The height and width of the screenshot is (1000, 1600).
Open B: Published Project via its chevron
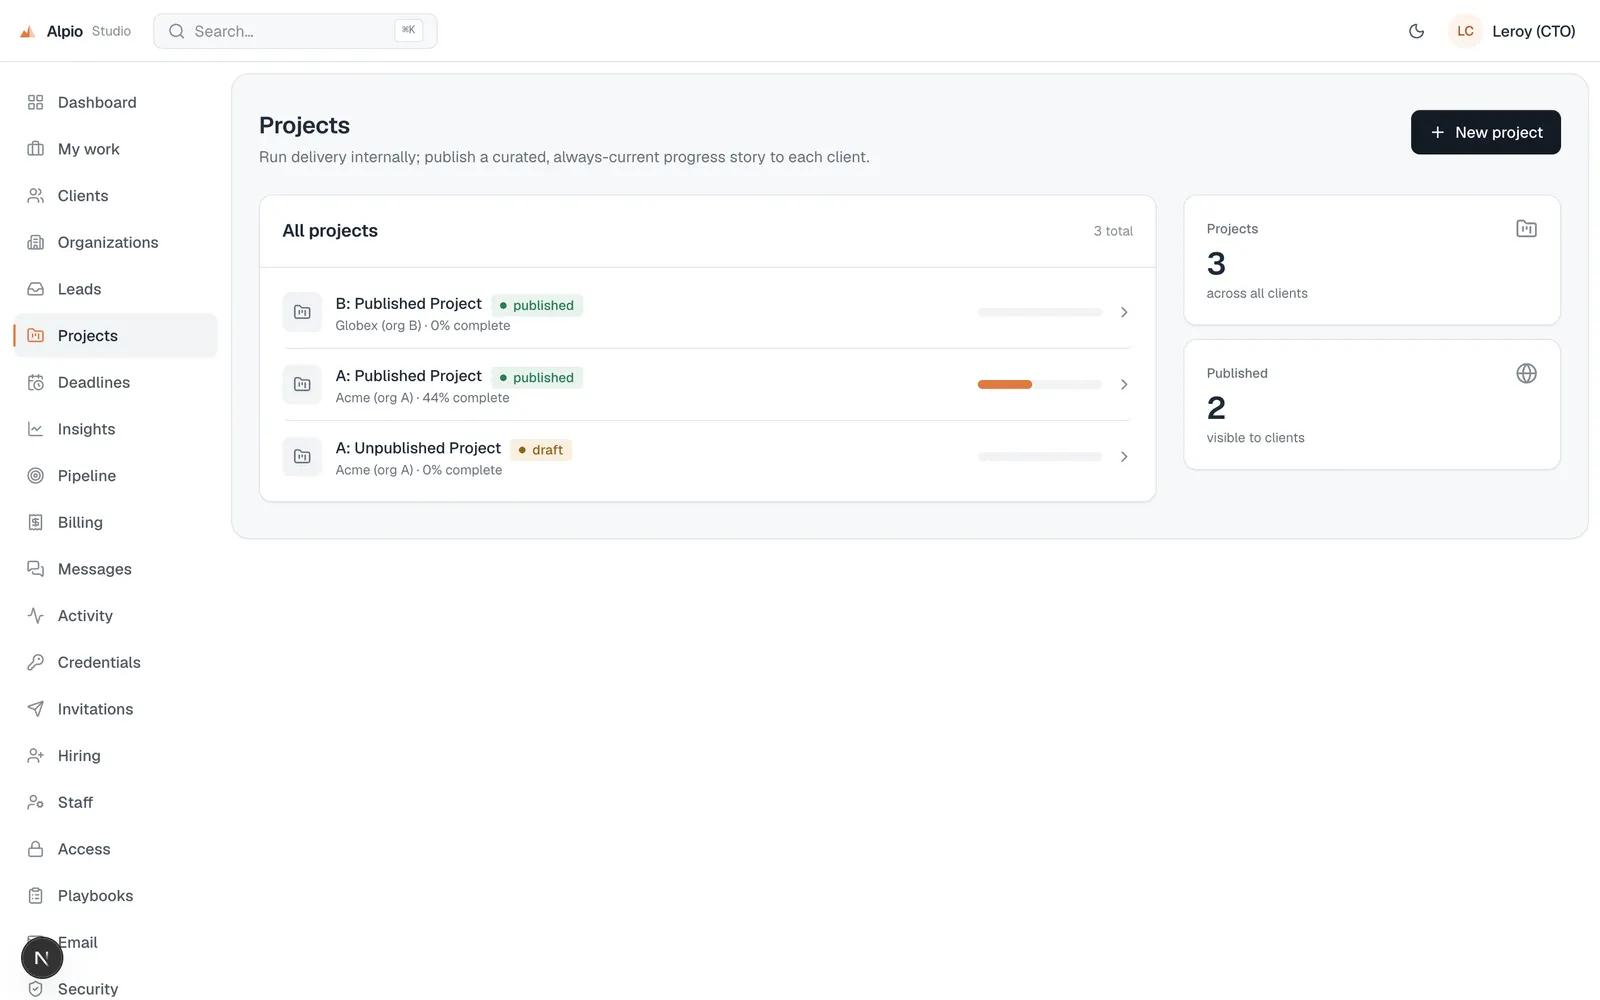pos(1124,312)
